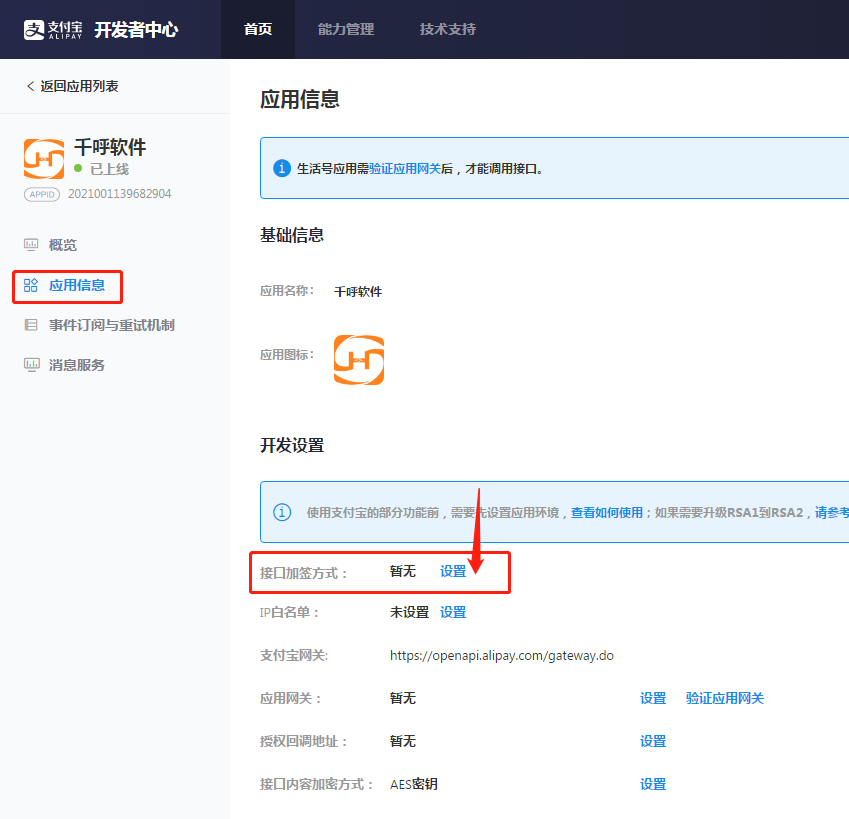Viewport: 849px width, 819px height.
Task: Select the APPID number 2021001139682904
Action: [120, 194]
